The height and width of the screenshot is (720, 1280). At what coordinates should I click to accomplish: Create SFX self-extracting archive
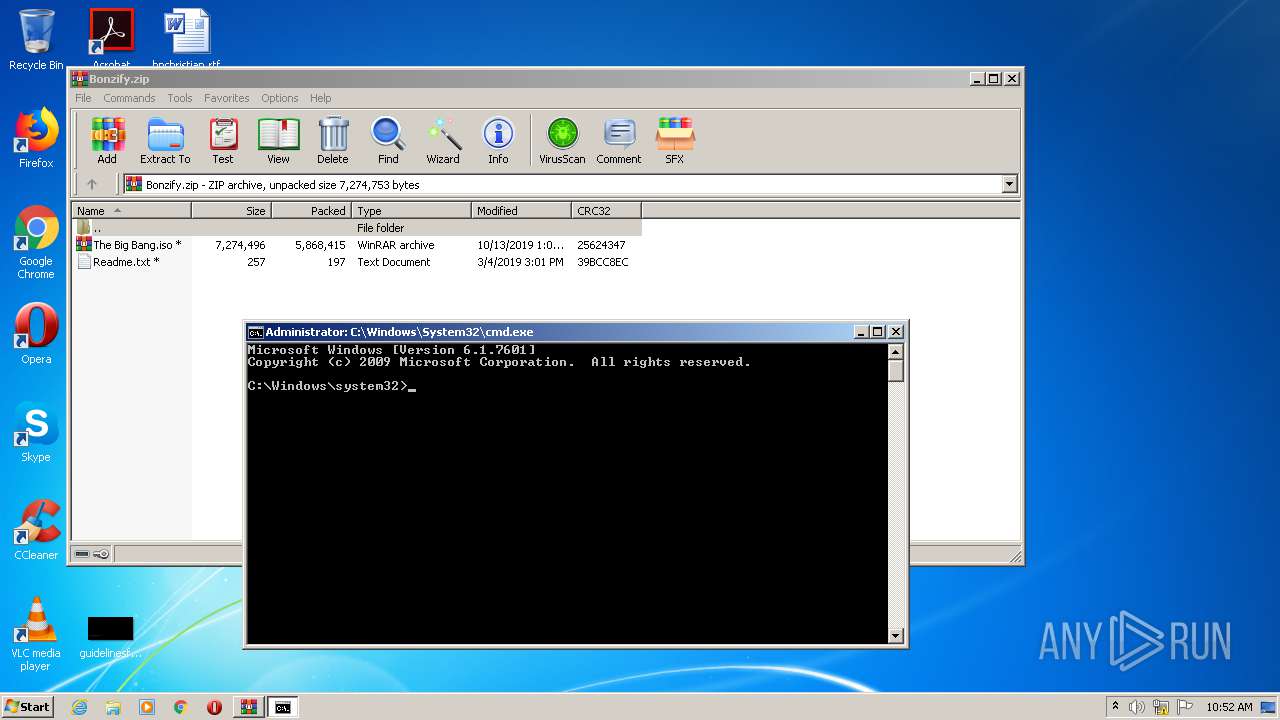pyautogui.click(x=675, y=140)
